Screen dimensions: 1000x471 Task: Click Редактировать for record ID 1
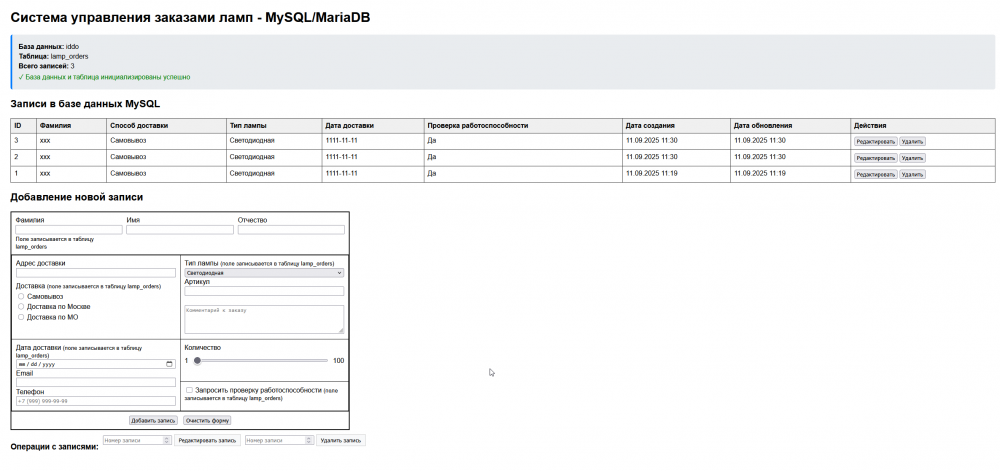tap(876, 175)
